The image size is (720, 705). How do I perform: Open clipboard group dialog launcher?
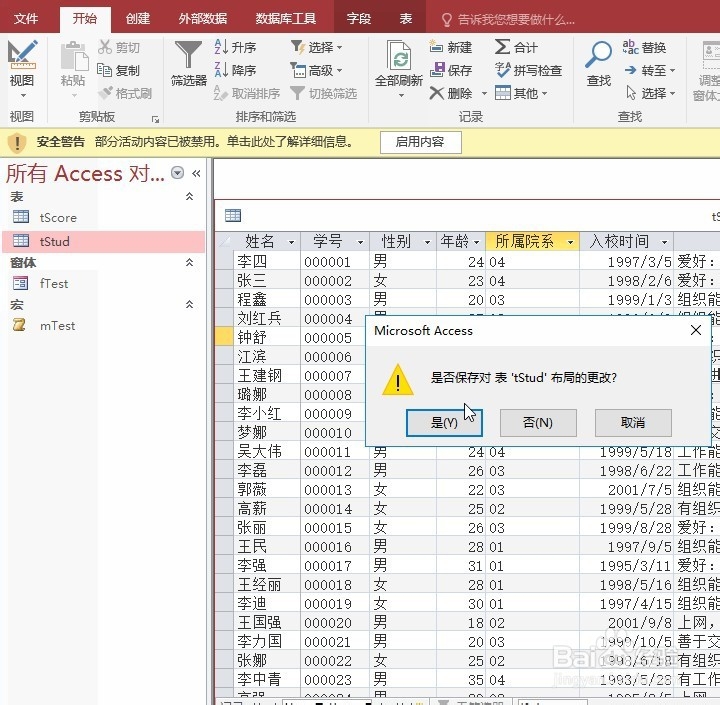tap(155, 119)
